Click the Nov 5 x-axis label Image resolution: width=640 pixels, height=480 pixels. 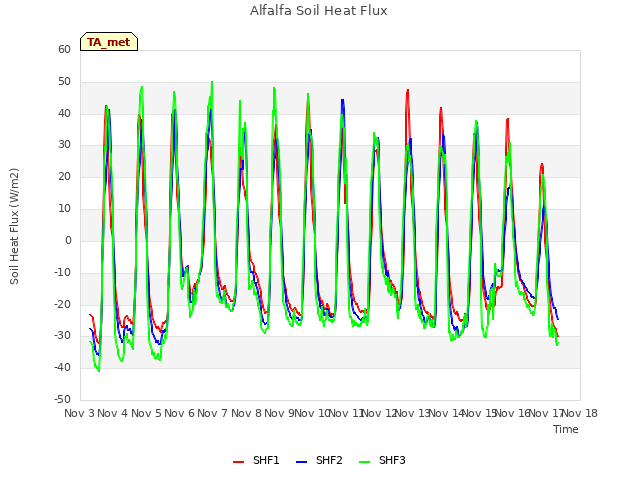(x=146, y=413)
